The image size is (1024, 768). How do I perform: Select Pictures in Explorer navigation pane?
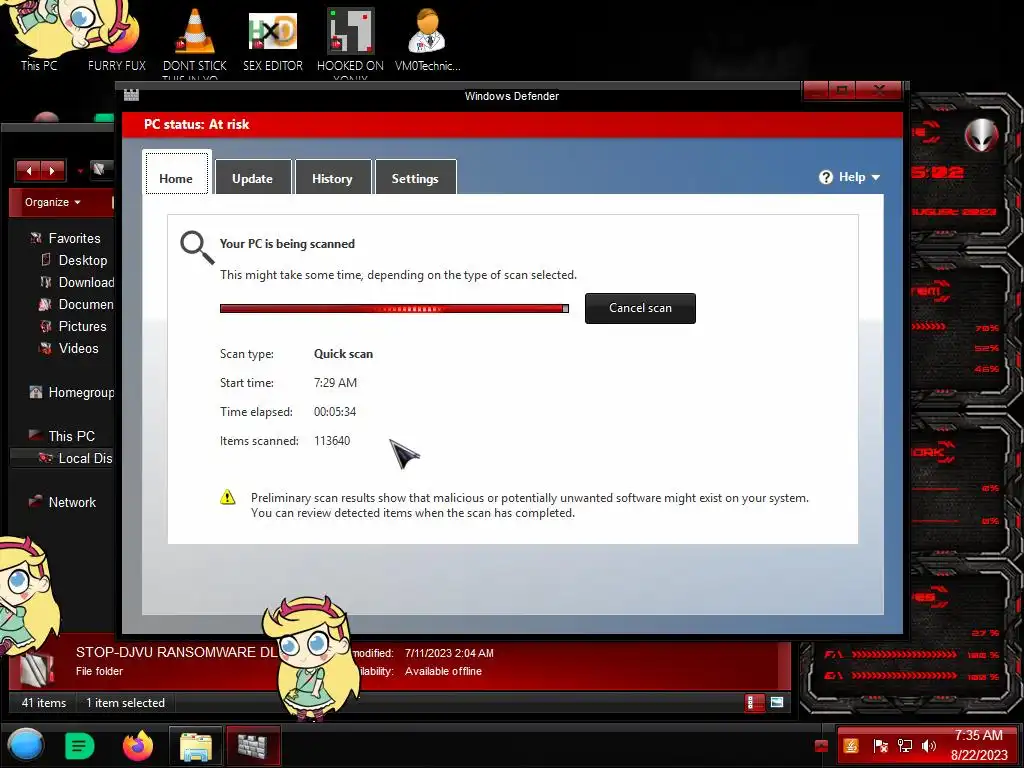[73, 326]
